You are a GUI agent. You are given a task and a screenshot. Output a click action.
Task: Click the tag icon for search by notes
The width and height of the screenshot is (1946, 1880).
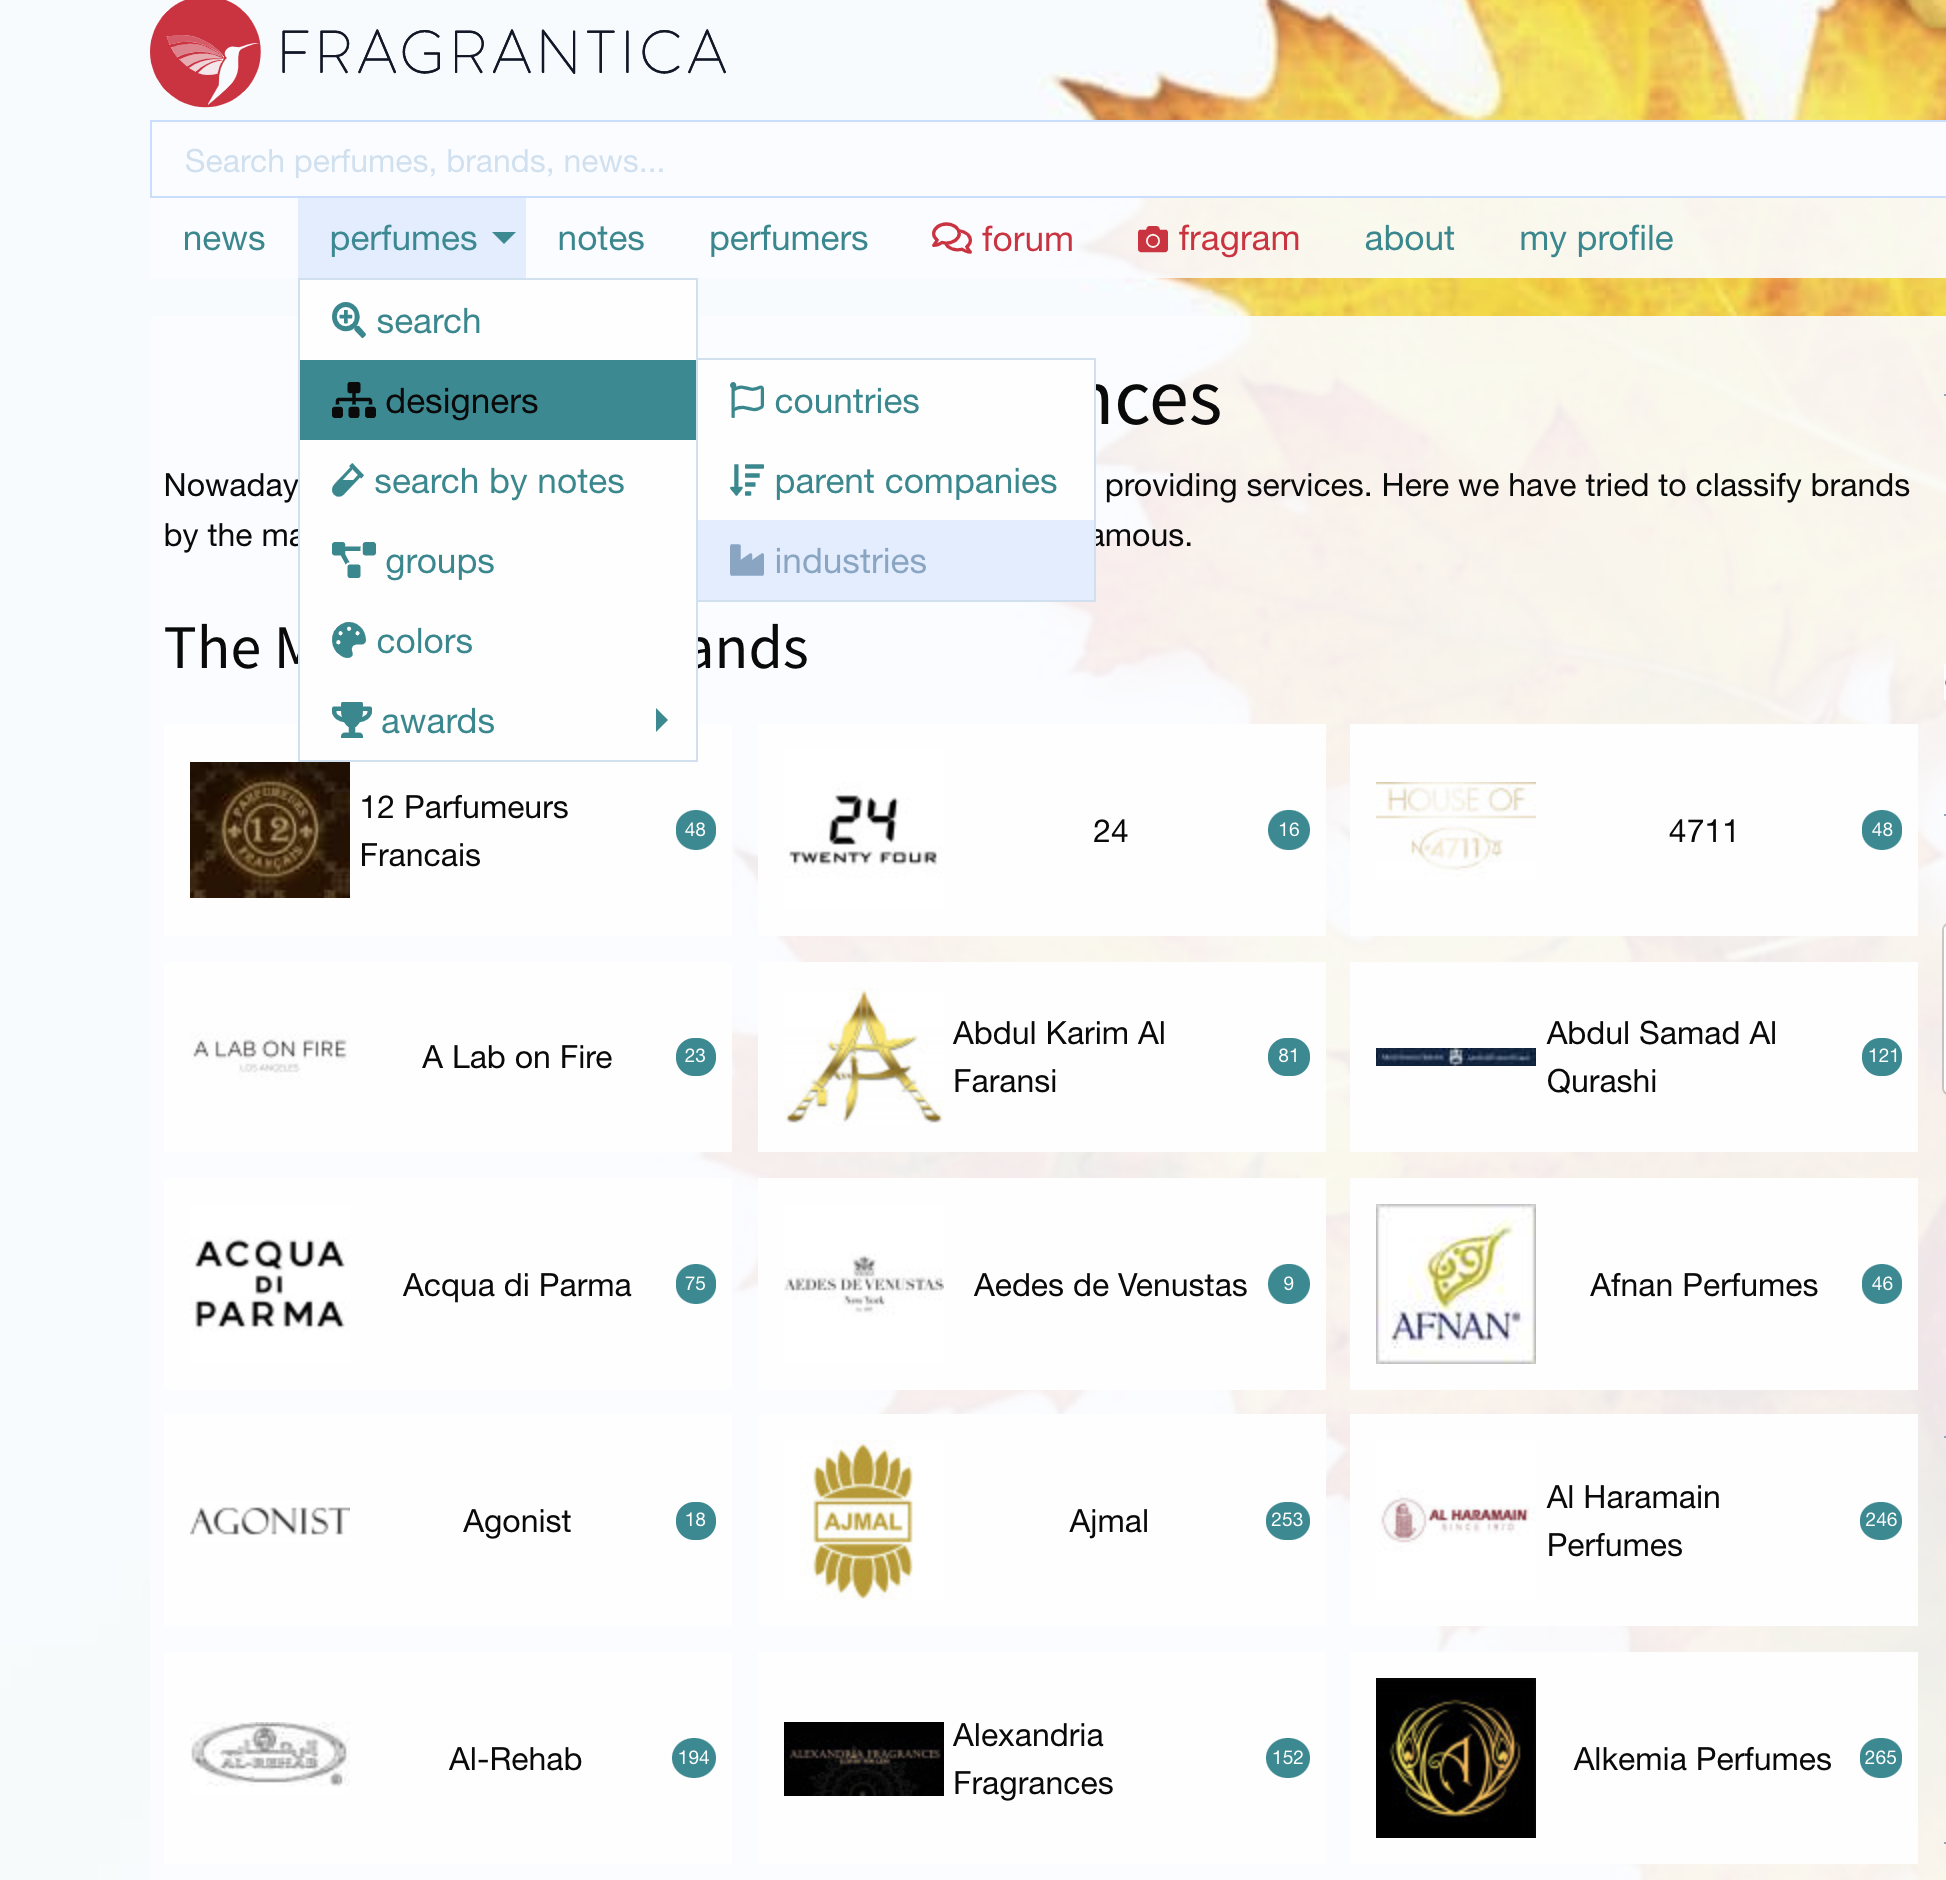(347, 481)
